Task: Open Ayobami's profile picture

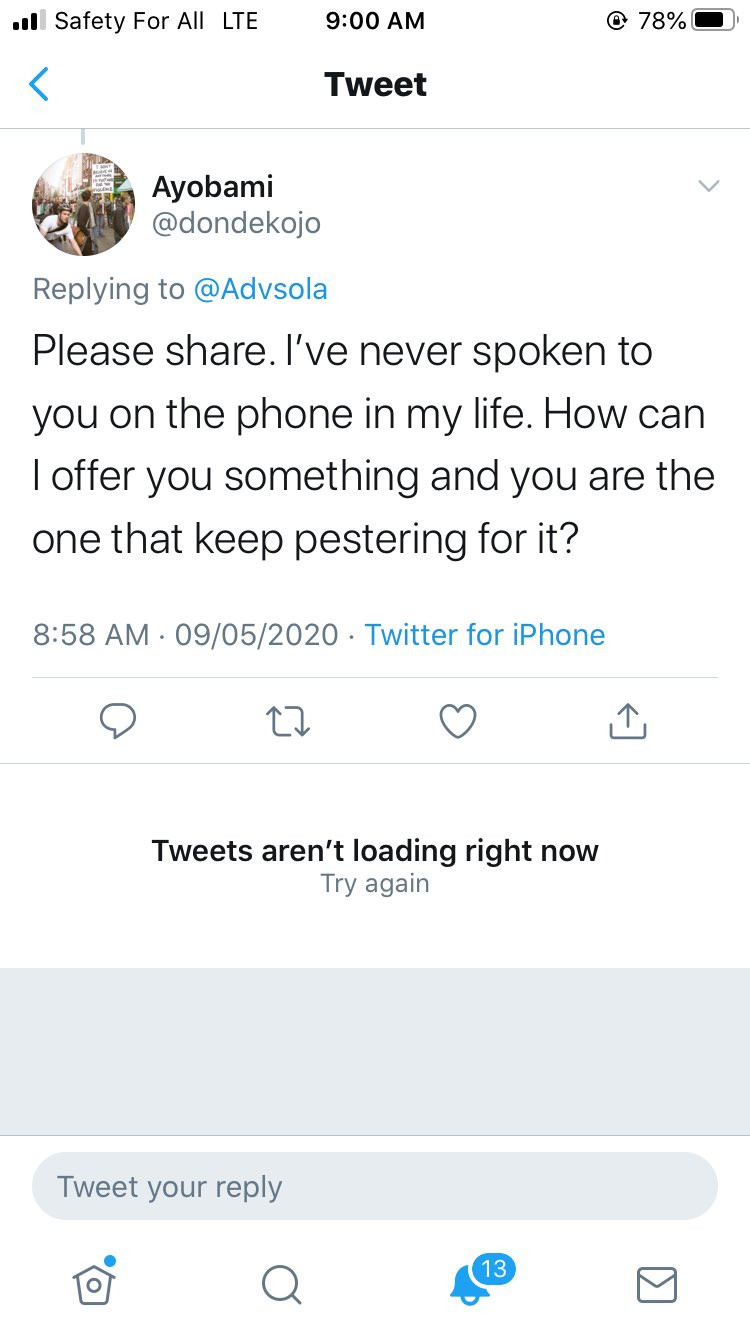Action: point(83,205)
